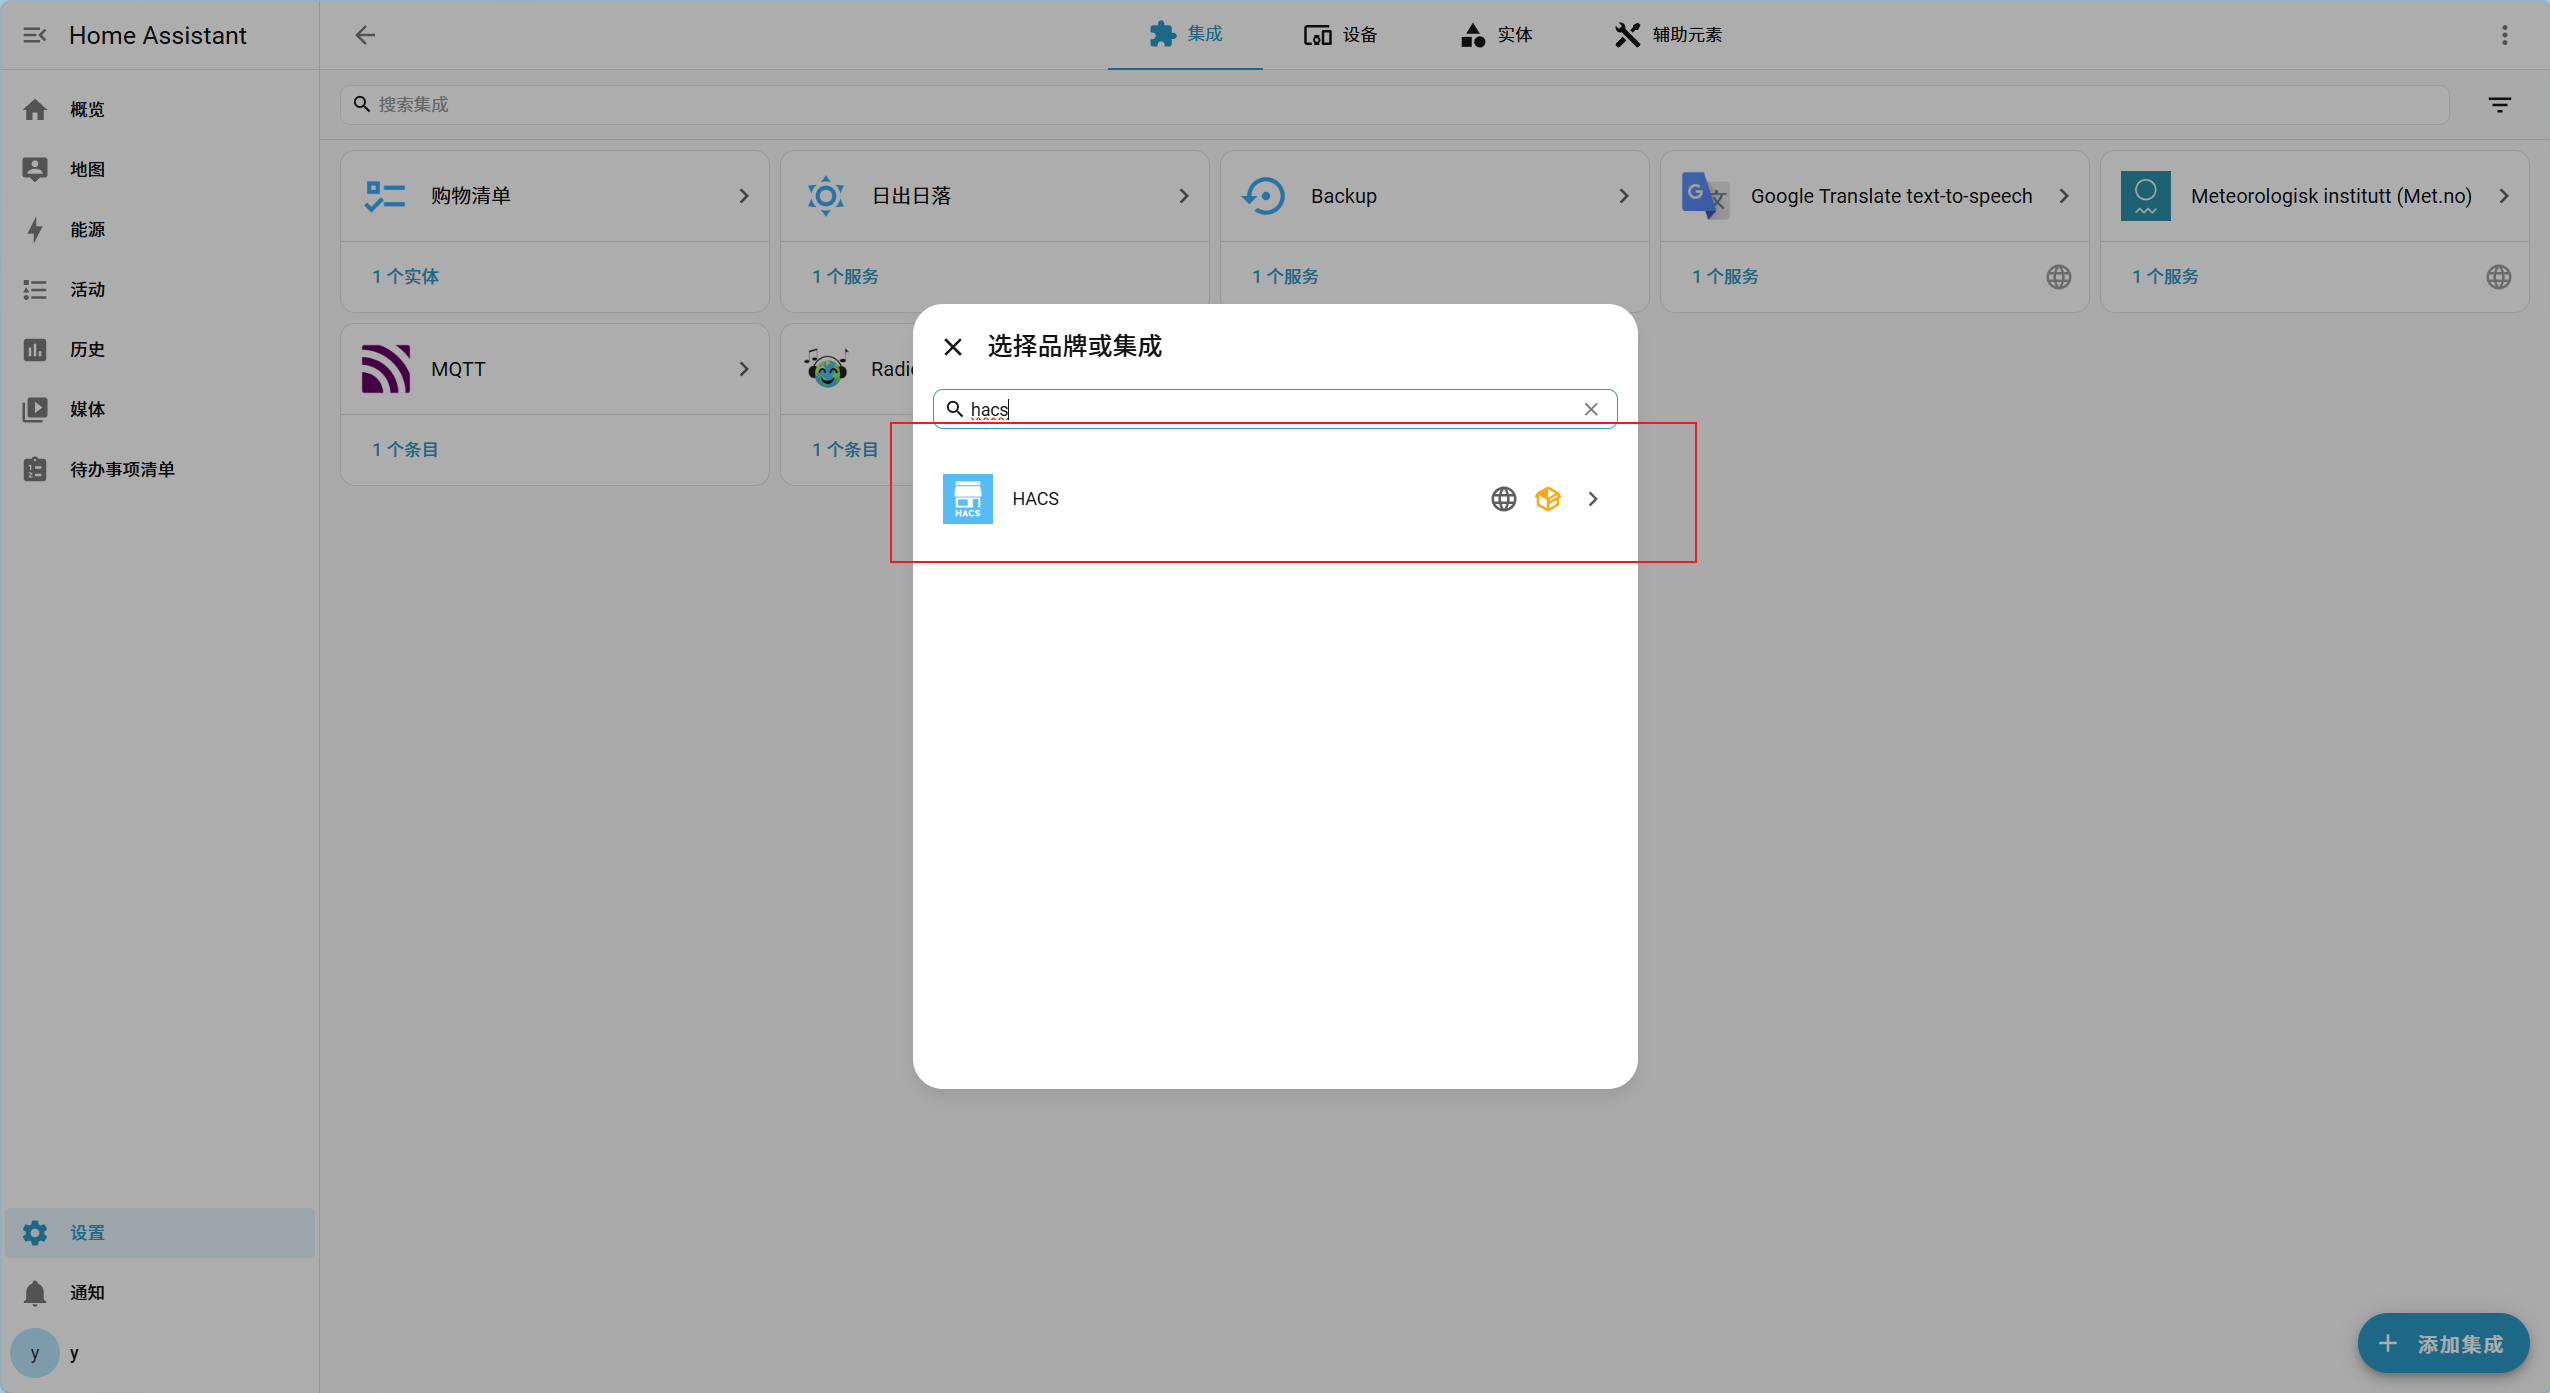
Task: Open the 1 个实体 link under 购物清单
Action: (405, 276)
